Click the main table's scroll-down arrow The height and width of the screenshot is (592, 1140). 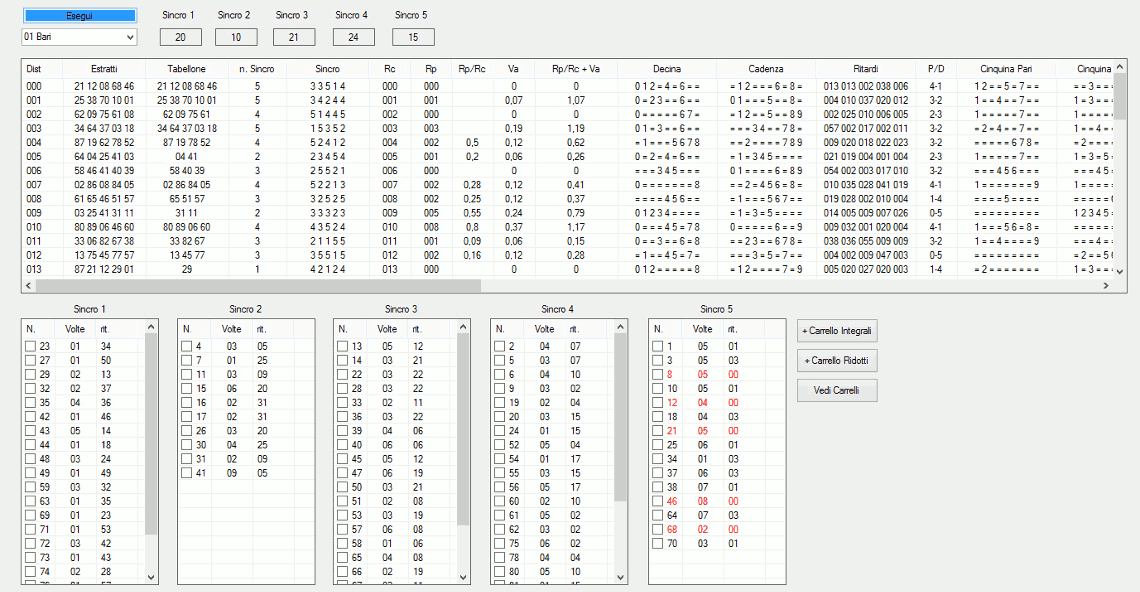click(1121, 270)
